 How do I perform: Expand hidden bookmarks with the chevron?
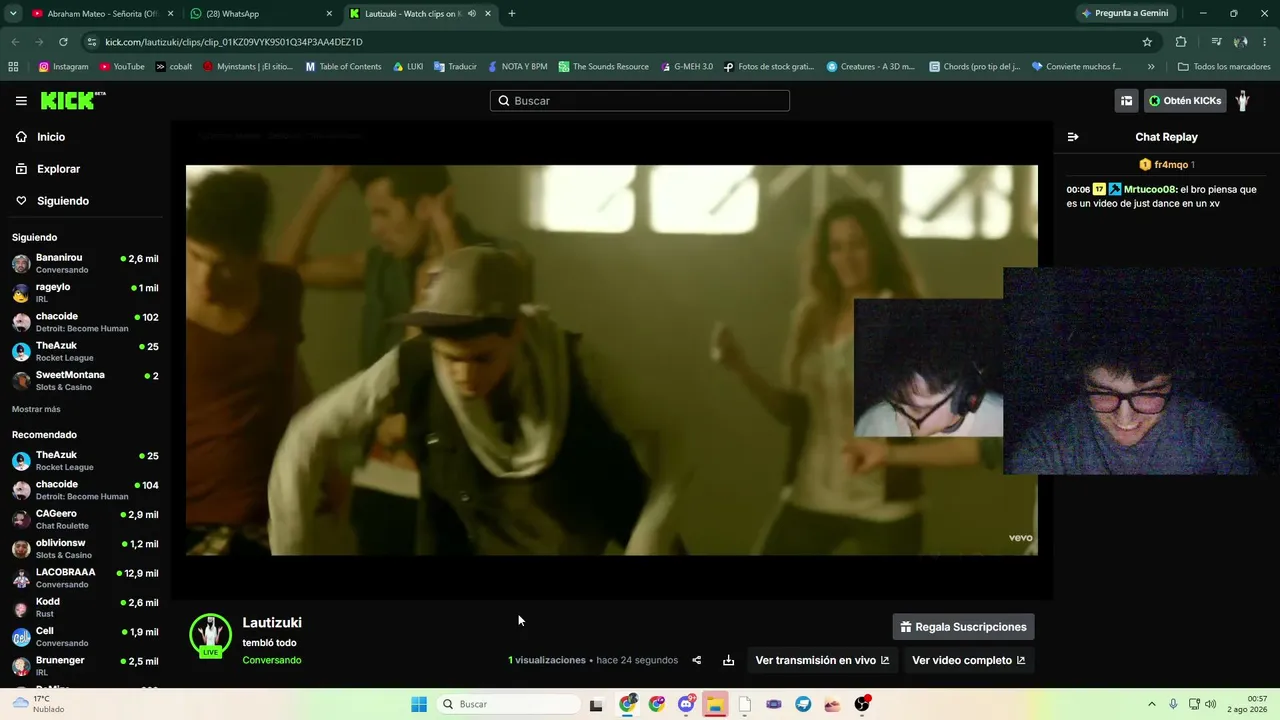(x=1151, y=67)
